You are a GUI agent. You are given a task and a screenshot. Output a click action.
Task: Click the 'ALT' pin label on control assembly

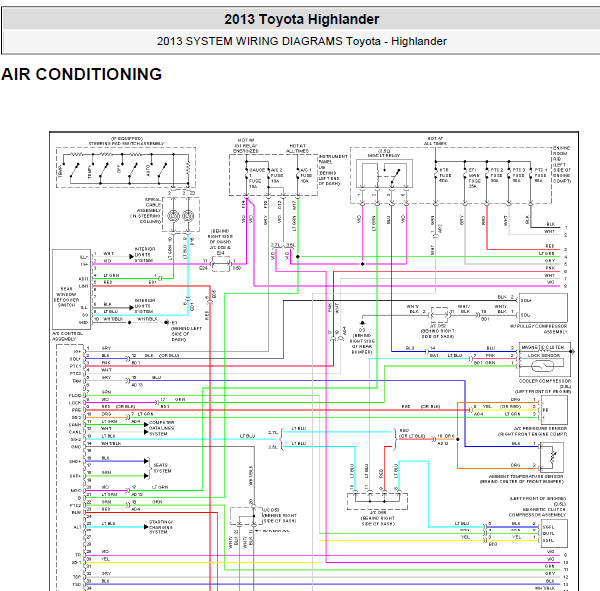pyautogui.click(x=77, y=527)
